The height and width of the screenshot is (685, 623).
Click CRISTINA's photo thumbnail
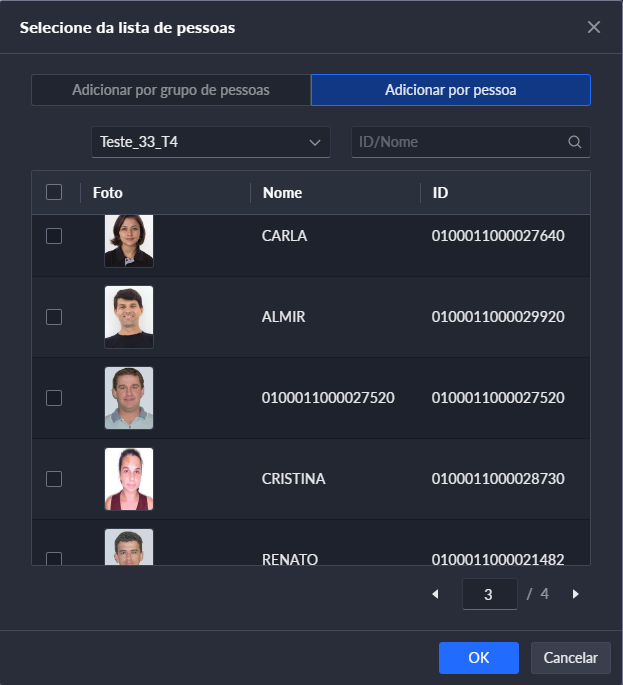(129, 479)
